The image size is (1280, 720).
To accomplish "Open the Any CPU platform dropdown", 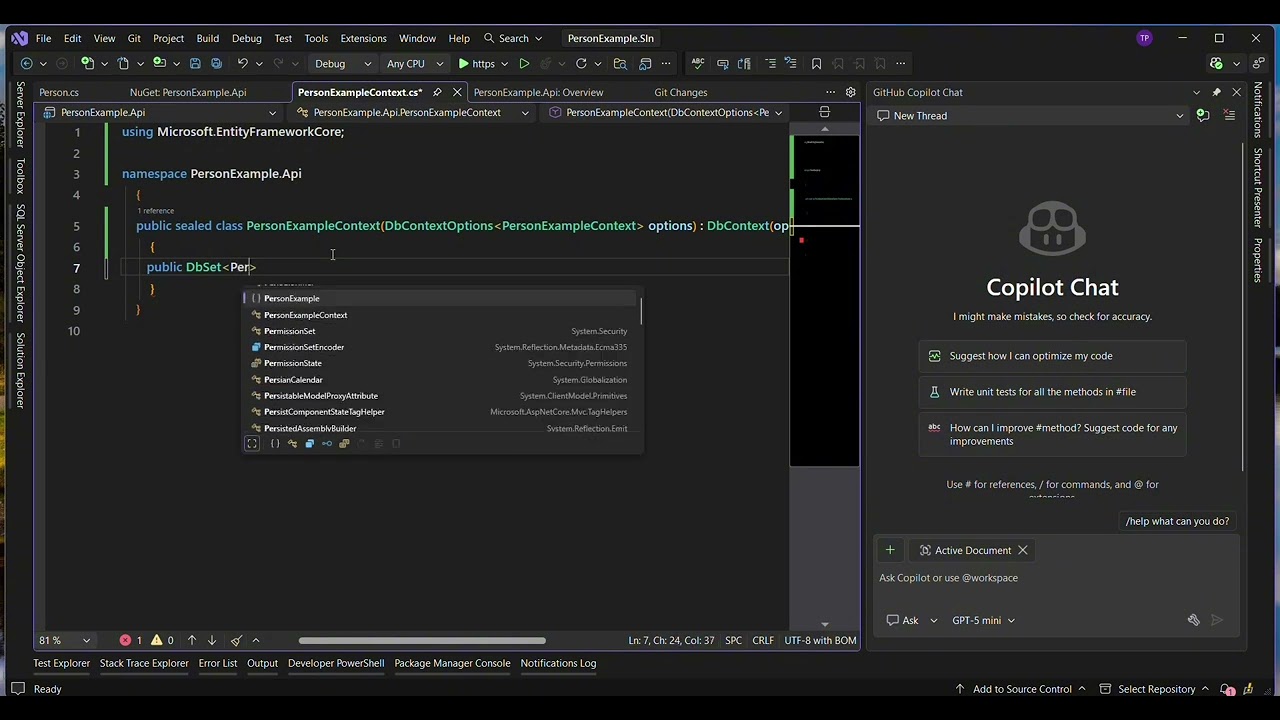I will click(x=415, y=63).
